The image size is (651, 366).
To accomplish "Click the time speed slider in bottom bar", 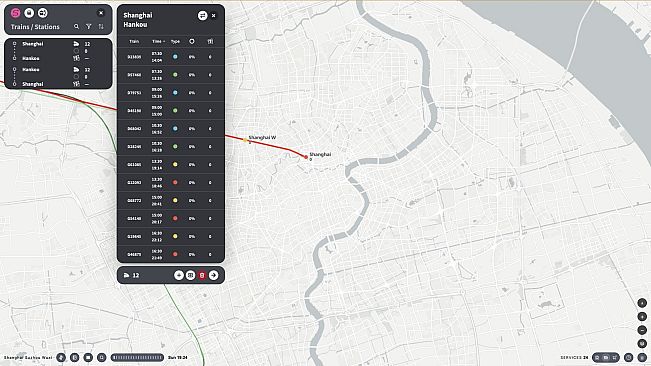I will 138,357.
